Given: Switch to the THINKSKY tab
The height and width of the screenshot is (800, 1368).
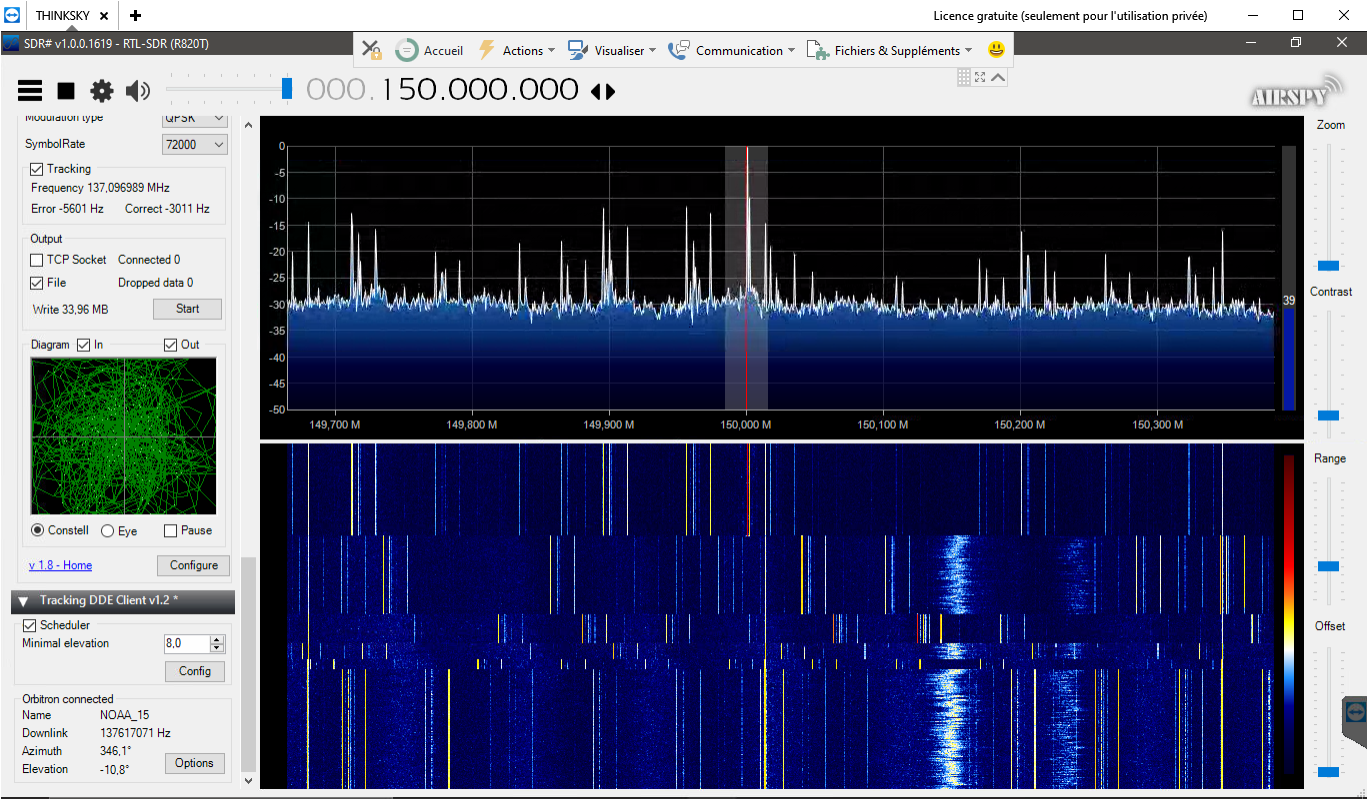Looking at the screenshot, I should pyautogui.click(x=64, y=16).
